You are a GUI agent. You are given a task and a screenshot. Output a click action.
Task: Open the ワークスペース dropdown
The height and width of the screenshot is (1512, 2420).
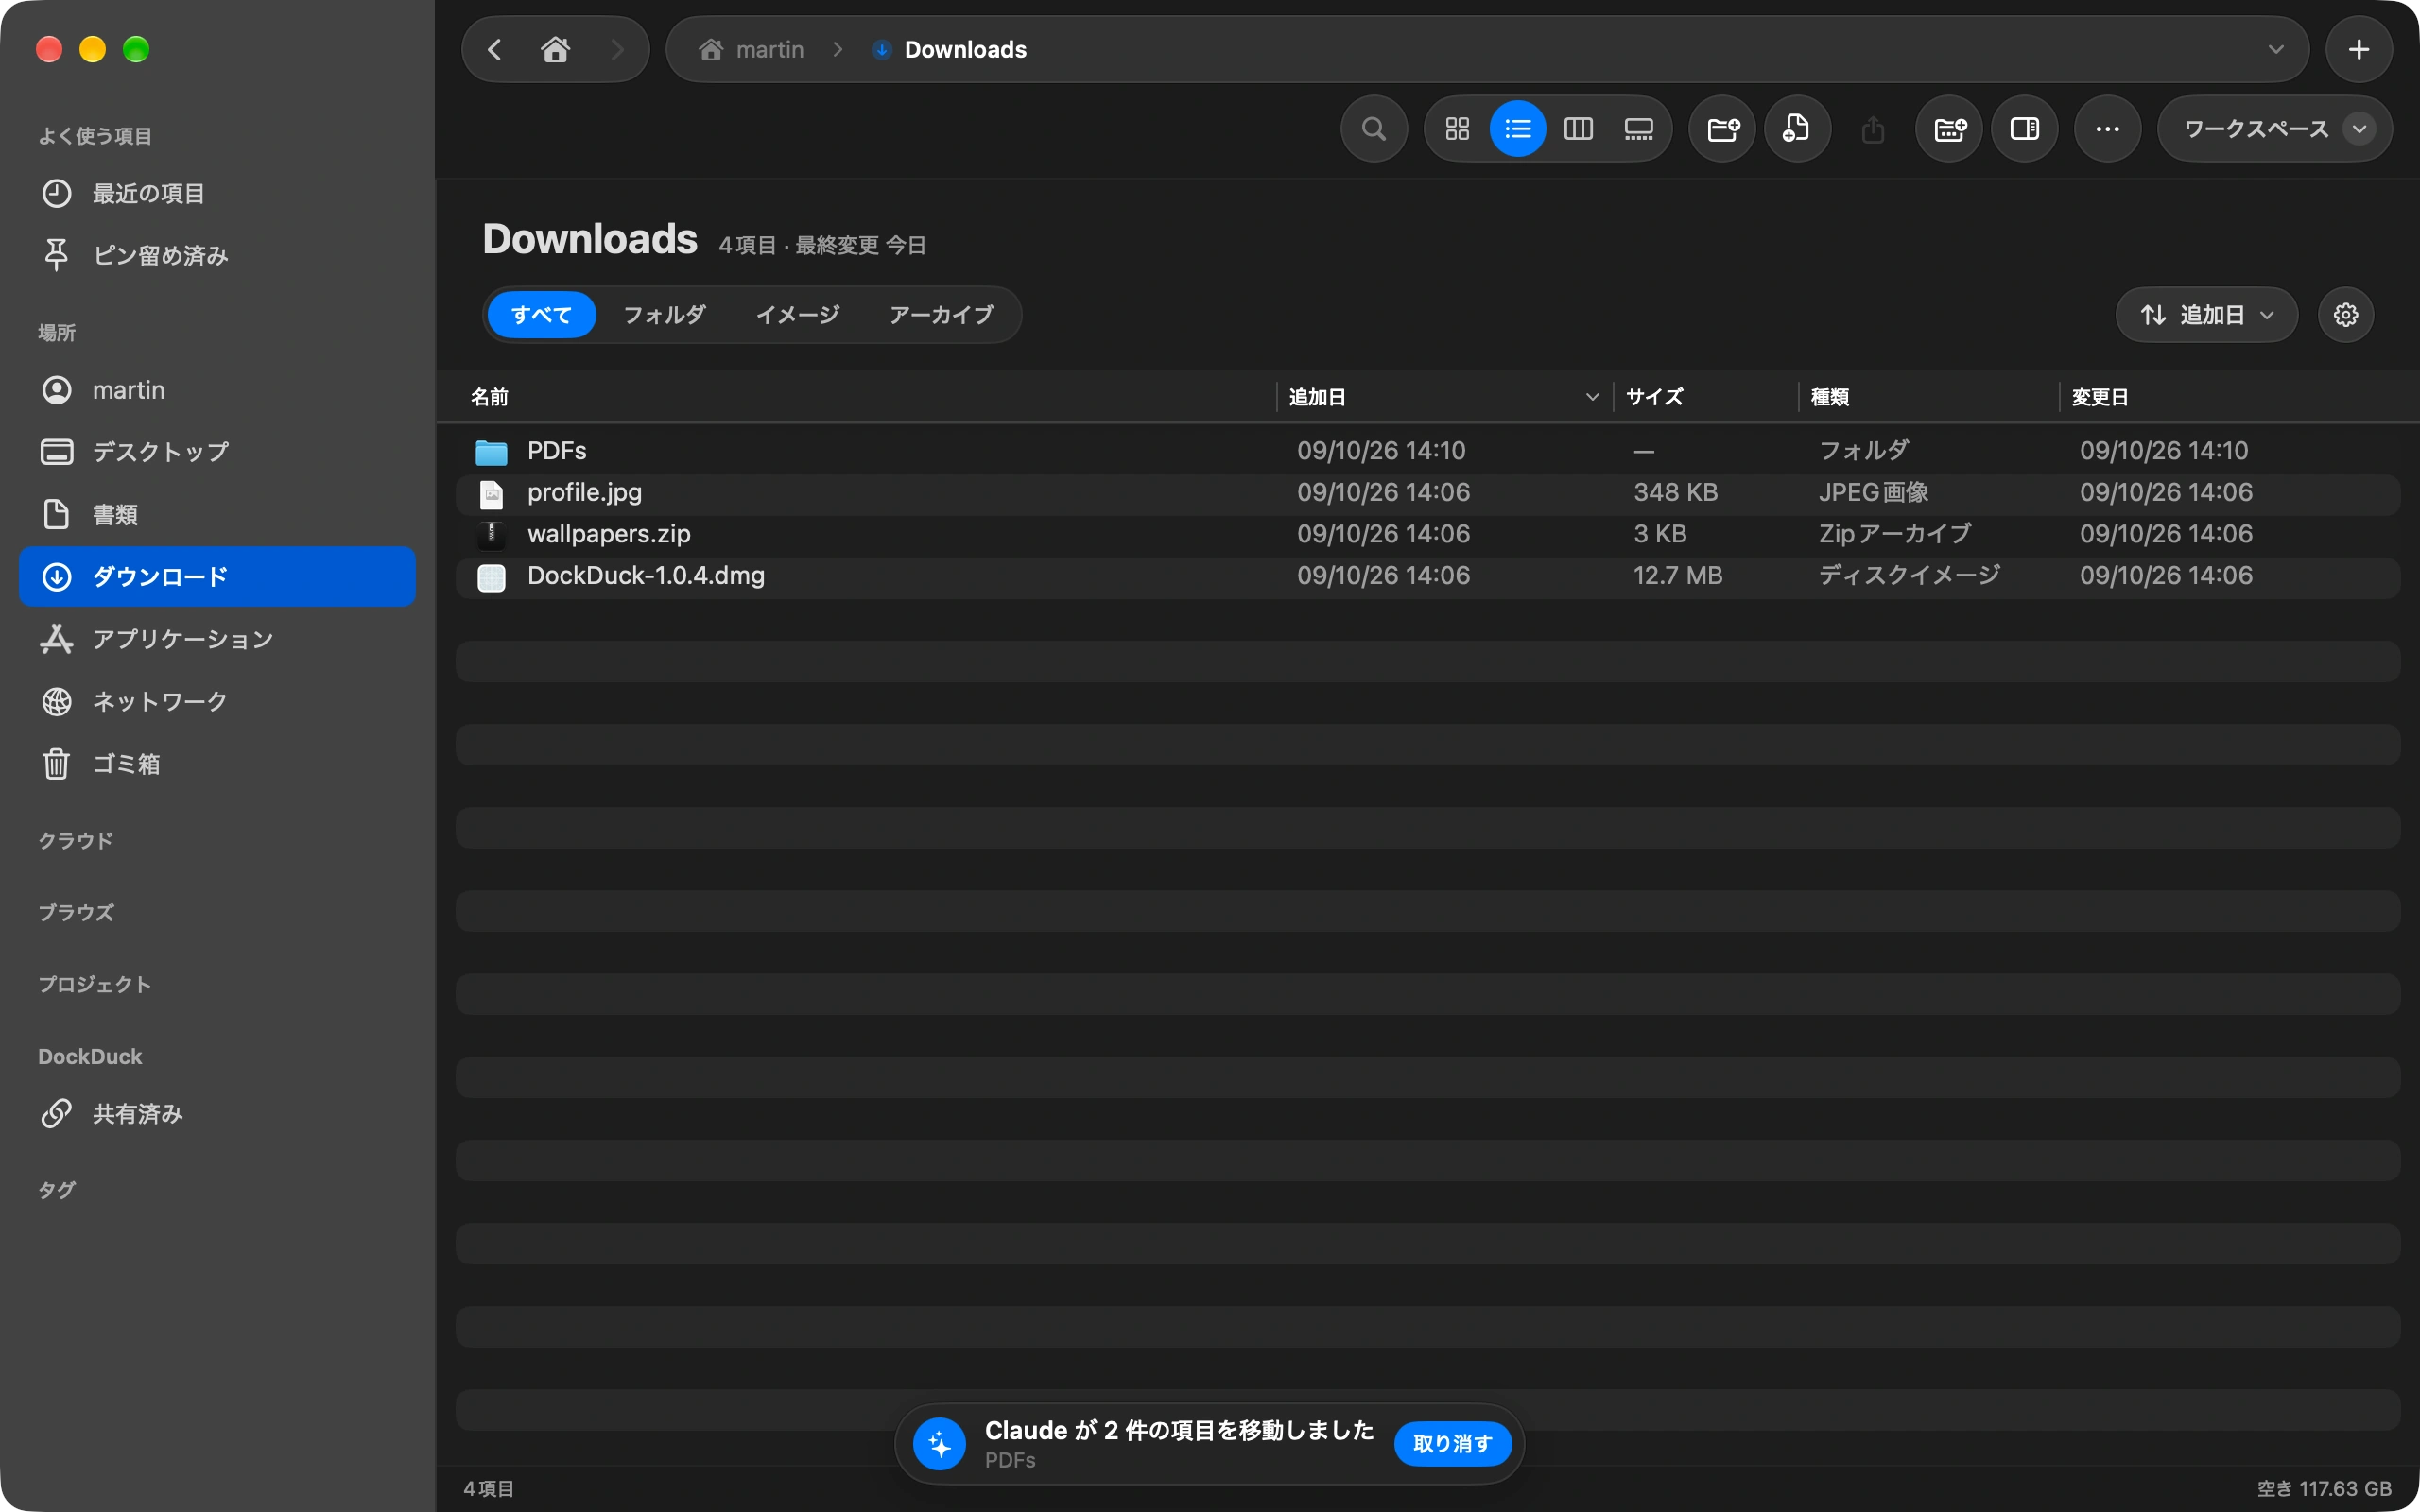click(2275, 129)
